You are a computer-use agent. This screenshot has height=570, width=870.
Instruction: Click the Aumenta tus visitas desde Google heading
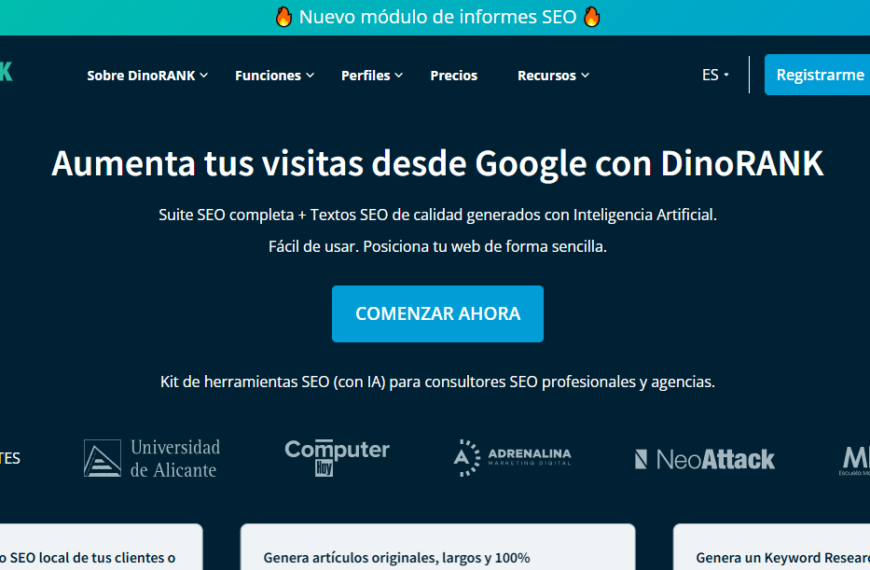point(437,164)
